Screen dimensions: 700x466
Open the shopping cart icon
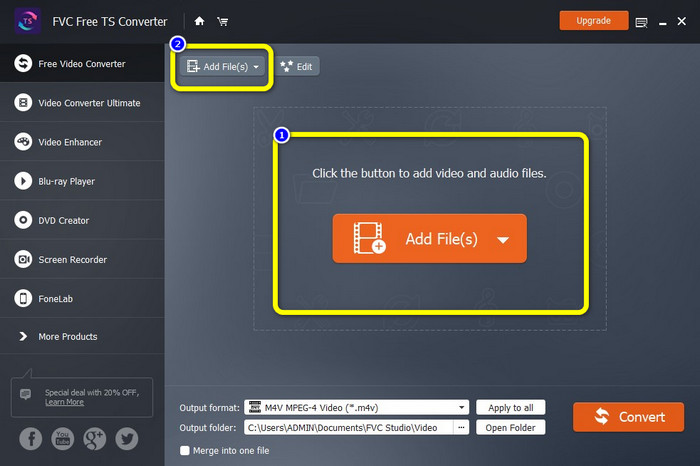(222, 21)
